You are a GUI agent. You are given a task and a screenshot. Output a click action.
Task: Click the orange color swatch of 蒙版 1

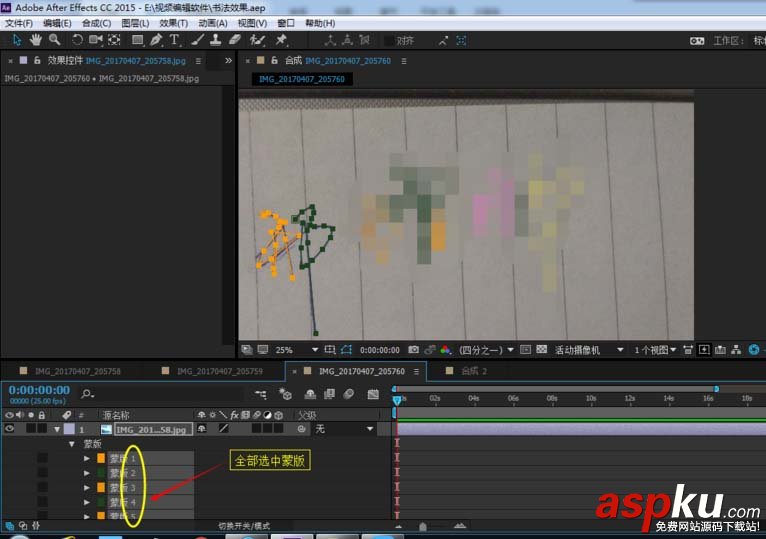101,458
